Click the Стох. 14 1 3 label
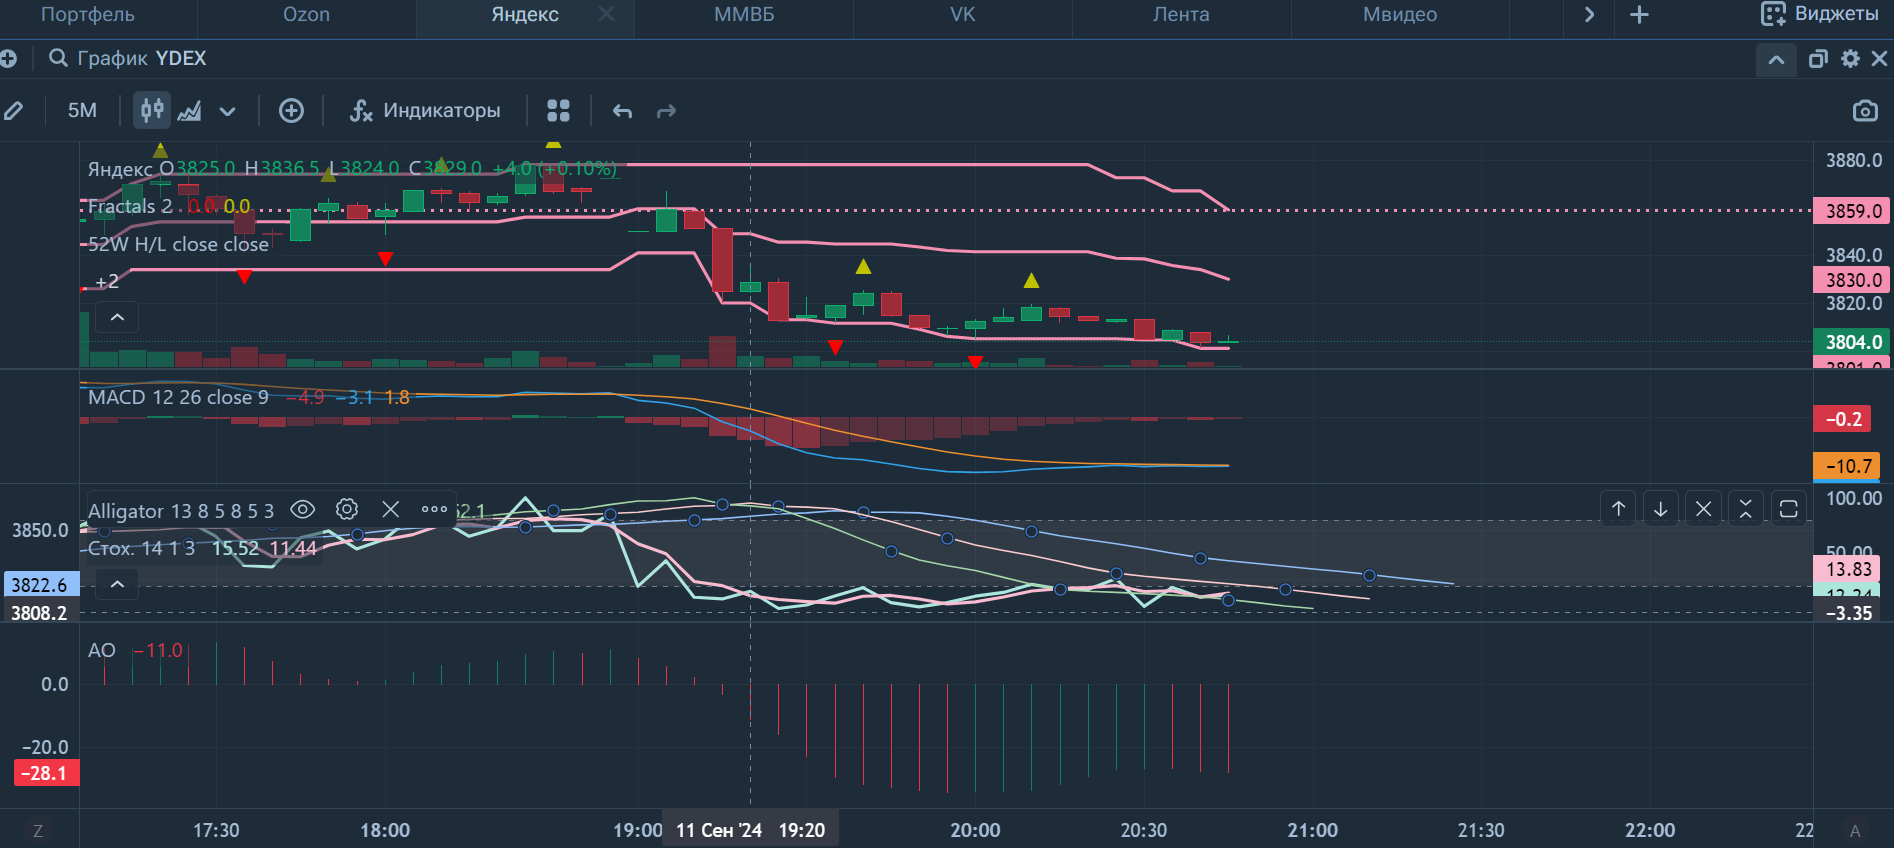The width and height of the screenshot is (1894, 848). [141, 548]
